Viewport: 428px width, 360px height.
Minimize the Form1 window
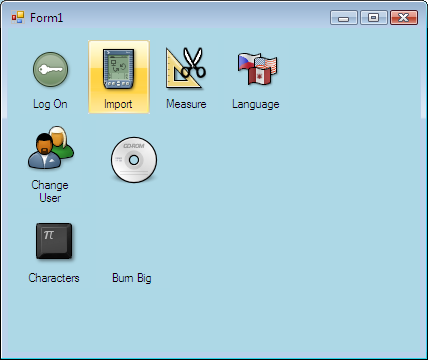coord(344,18)
